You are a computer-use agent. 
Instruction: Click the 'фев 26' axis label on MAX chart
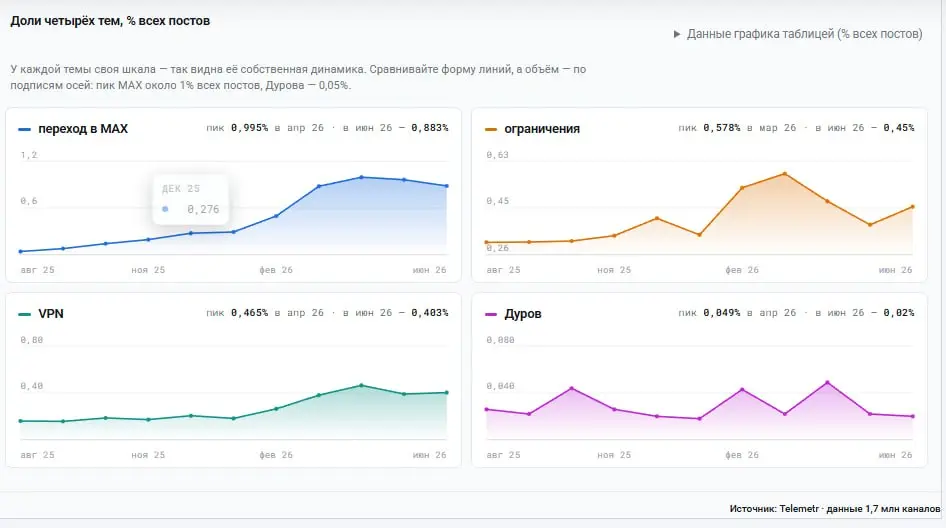coord(276,270)
